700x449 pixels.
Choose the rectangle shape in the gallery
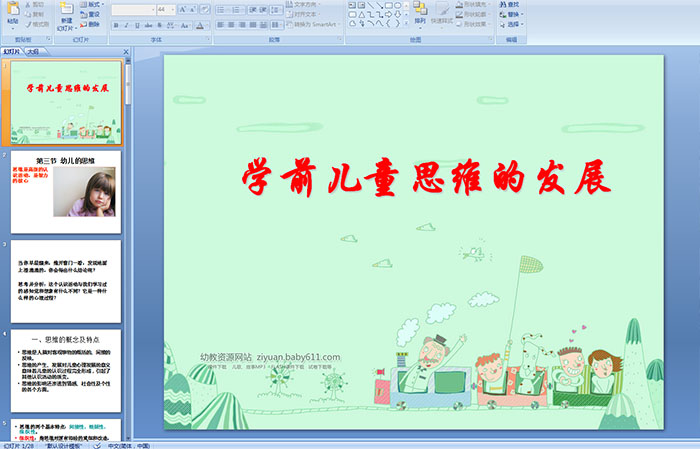pyautogui.click(x=388, y=5)
